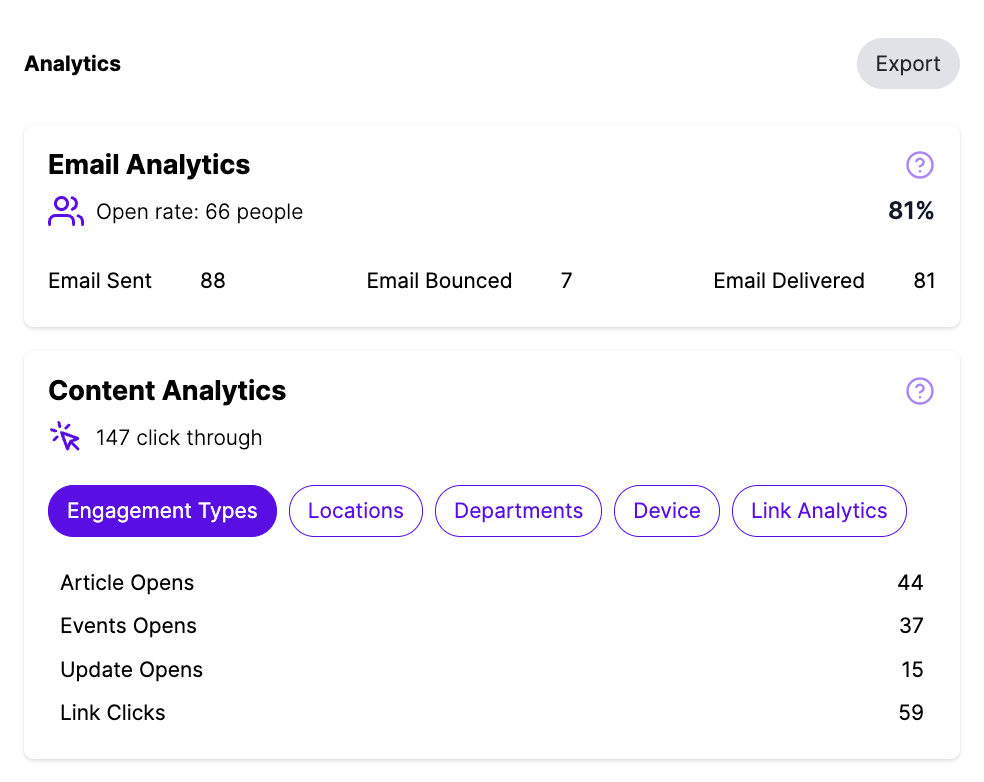The image size is (984, 782).
Task: Click the Email Sent value 88
Action: coord(213,281)
